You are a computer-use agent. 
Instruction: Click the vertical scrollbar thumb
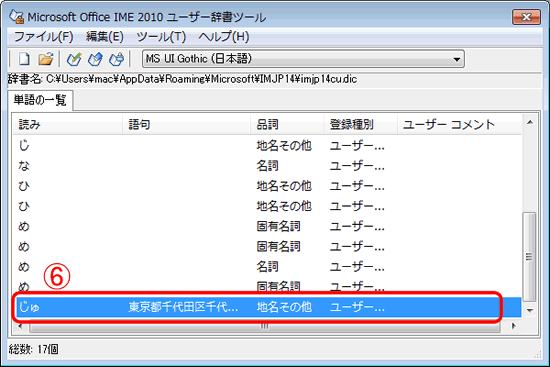[x=530, y=256]
